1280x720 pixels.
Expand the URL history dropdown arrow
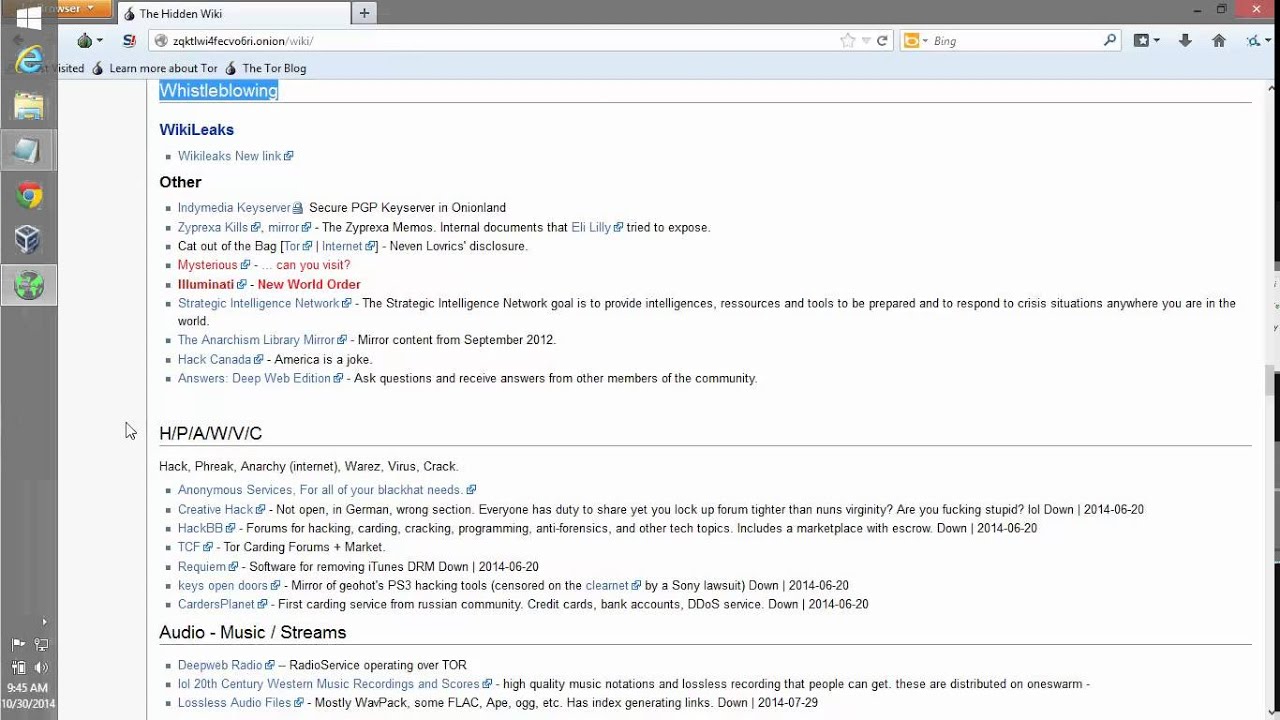pos(866,41)
